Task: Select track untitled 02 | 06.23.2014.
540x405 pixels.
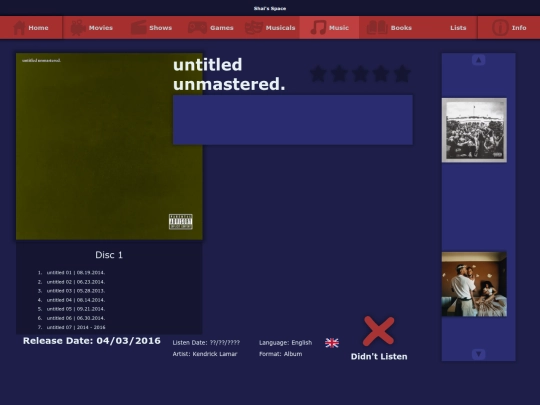Action: point(76,282)
